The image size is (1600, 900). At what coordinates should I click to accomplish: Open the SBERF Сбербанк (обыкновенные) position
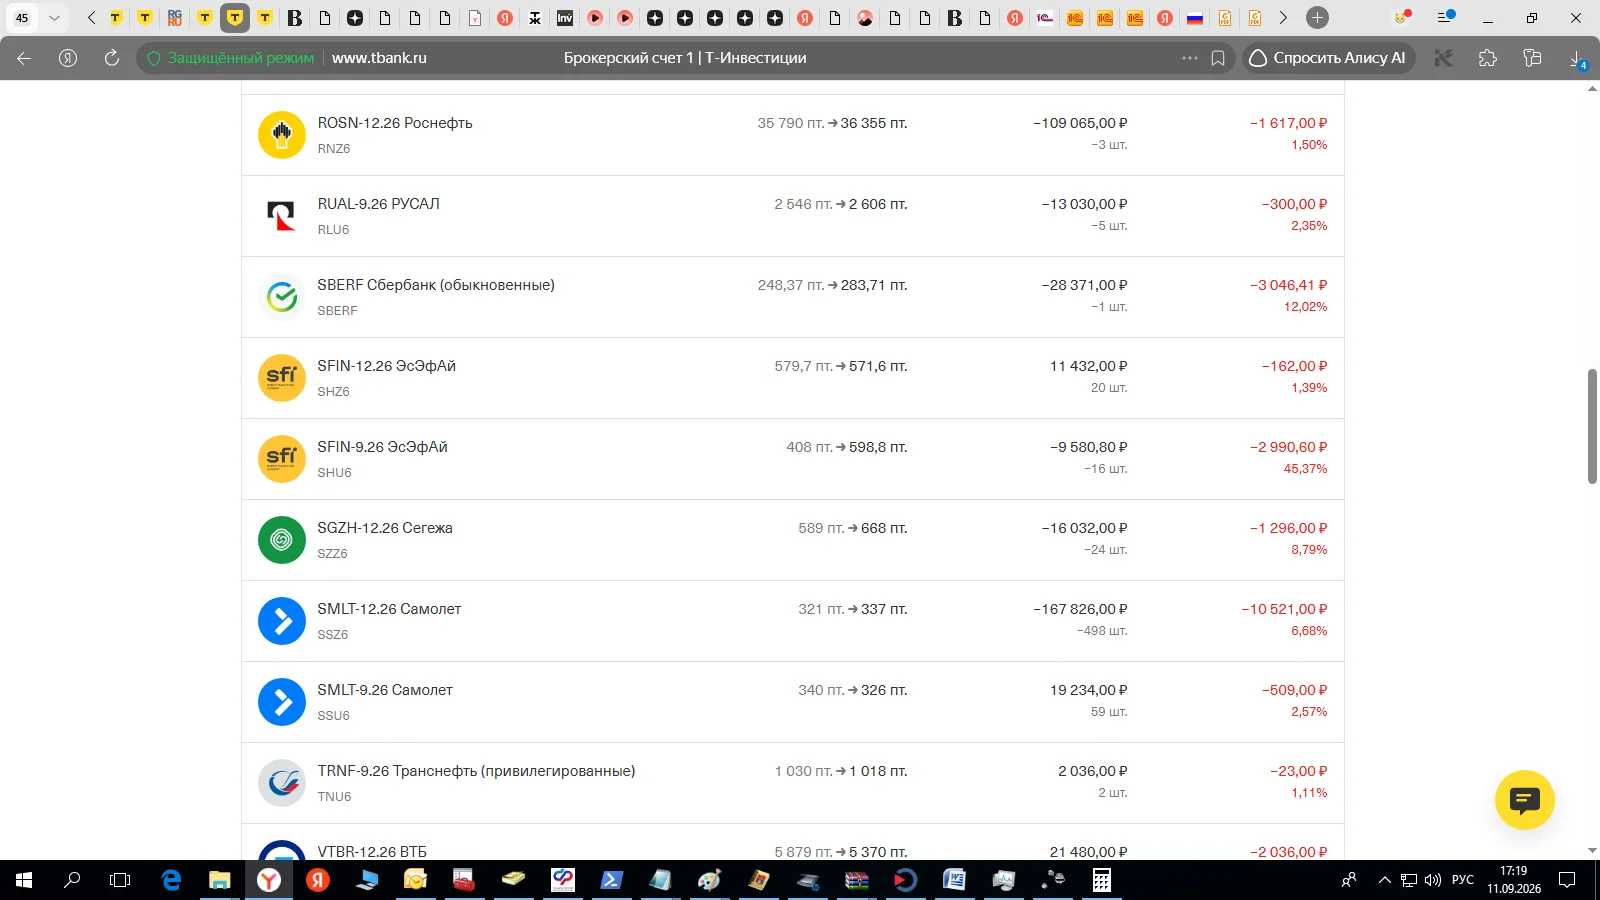pos(793,297)
